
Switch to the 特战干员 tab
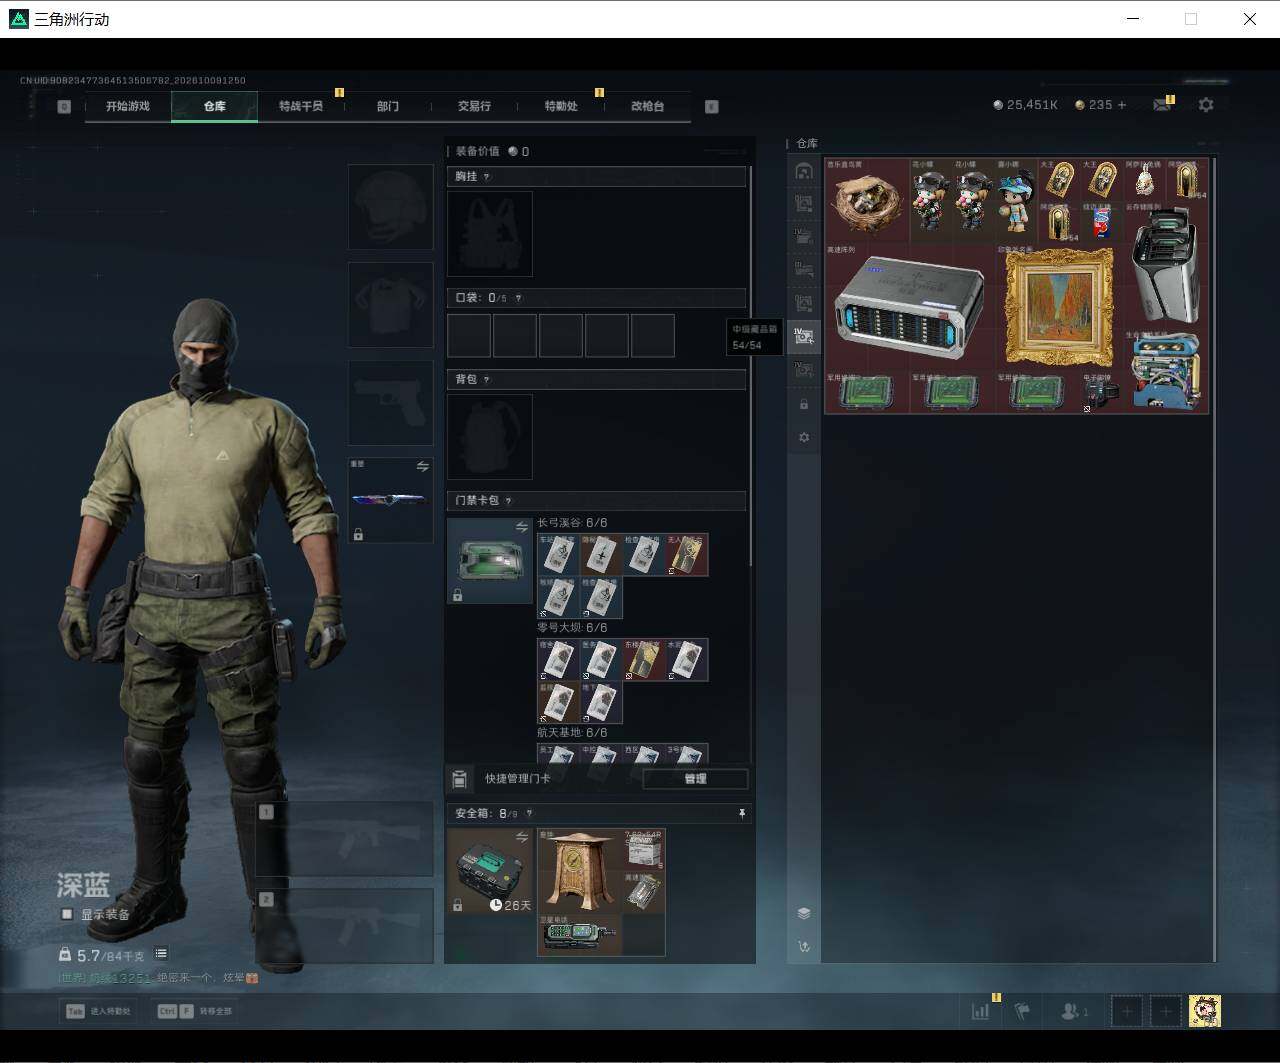[301, 106]
